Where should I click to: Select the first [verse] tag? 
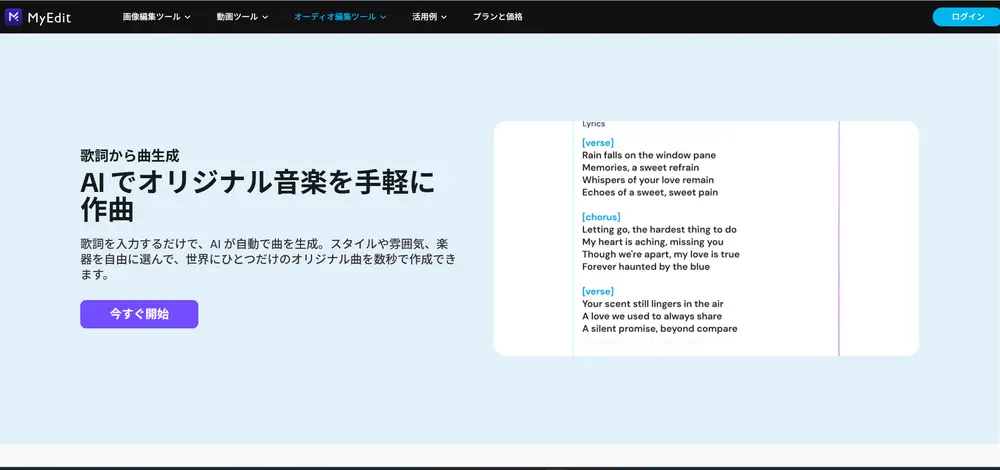598,142
